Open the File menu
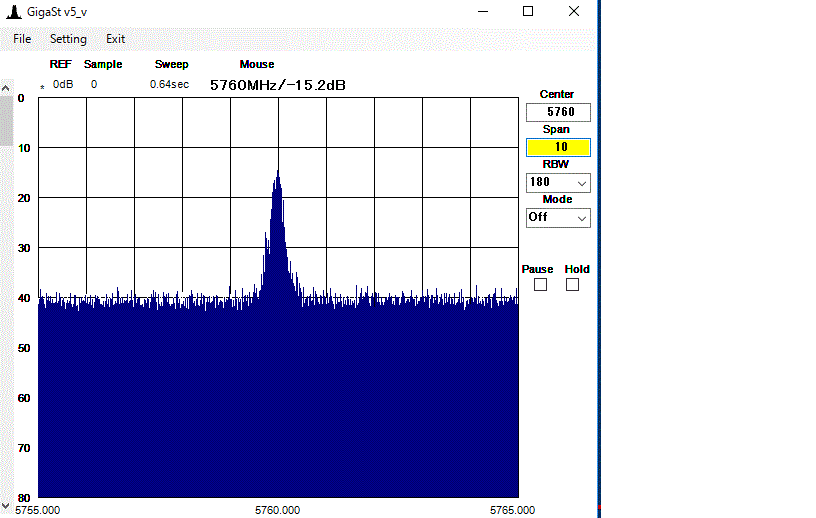The height and width of the screenshot is (518, 816). (22, 39)
